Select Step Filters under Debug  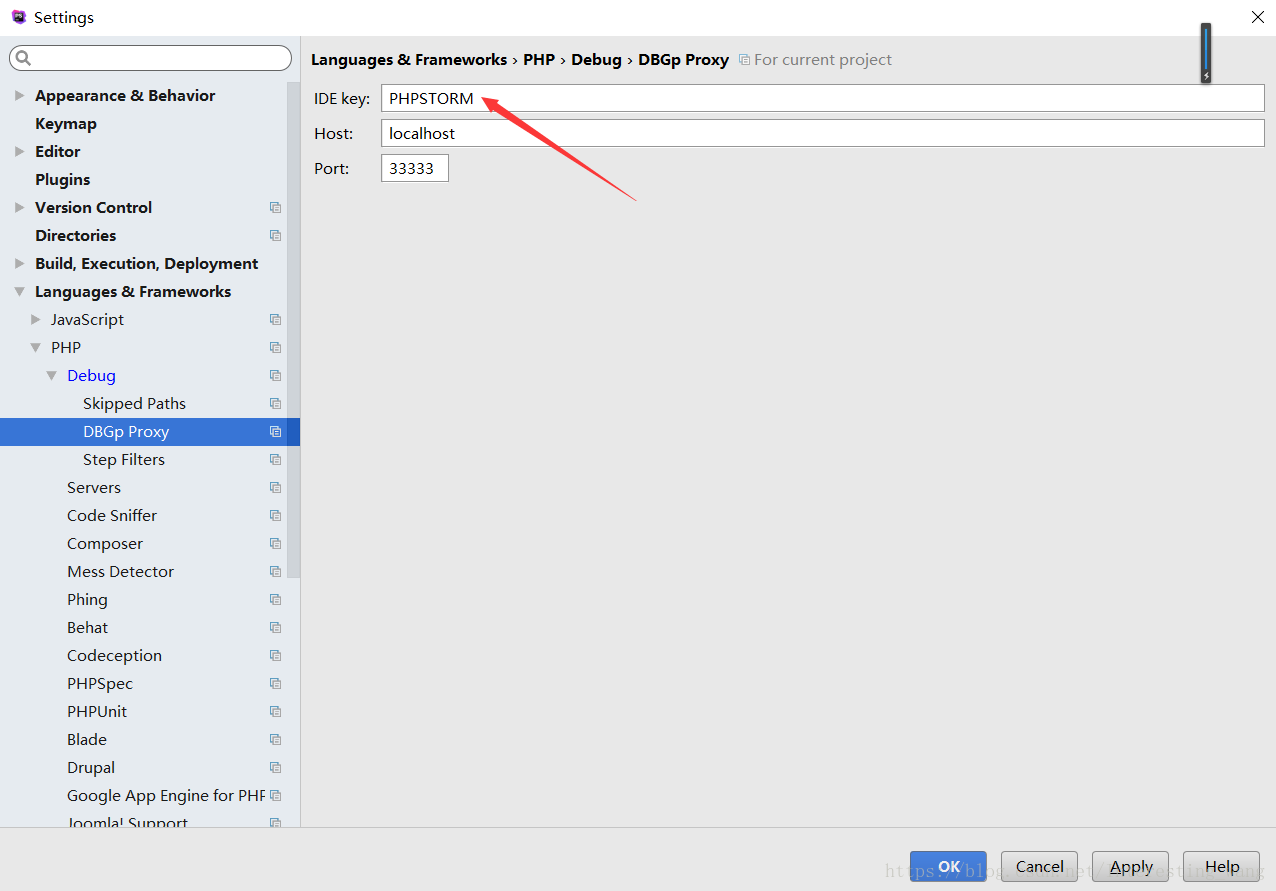pos(124,460)
